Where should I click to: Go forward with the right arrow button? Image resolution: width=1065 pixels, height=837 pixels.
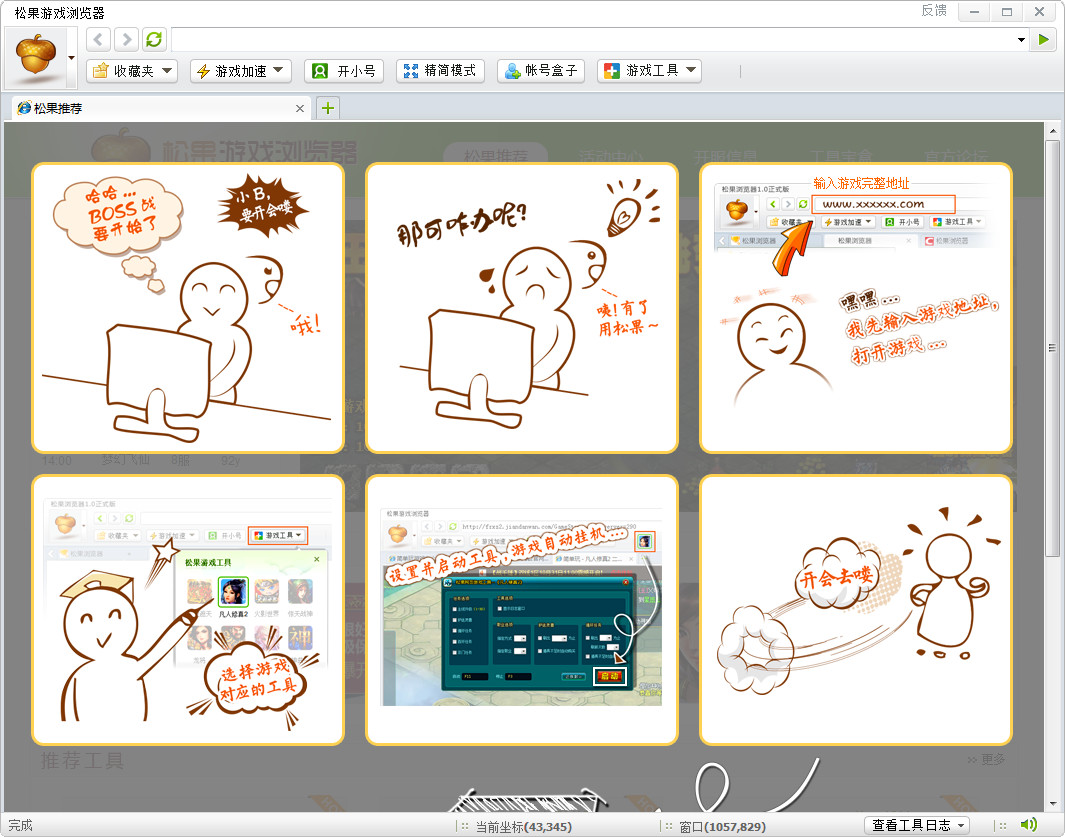click(x=126, y=39)
